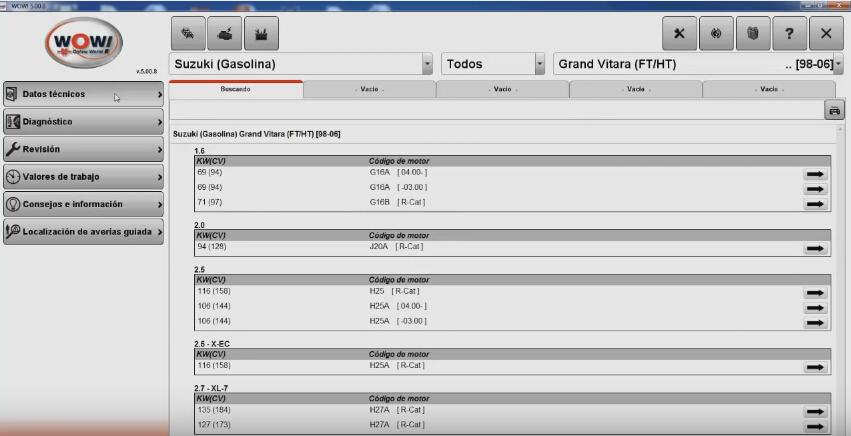Click arrow for G16A [04.00-] engine
This screenshot has height=436, width=851.
point(815,174)
